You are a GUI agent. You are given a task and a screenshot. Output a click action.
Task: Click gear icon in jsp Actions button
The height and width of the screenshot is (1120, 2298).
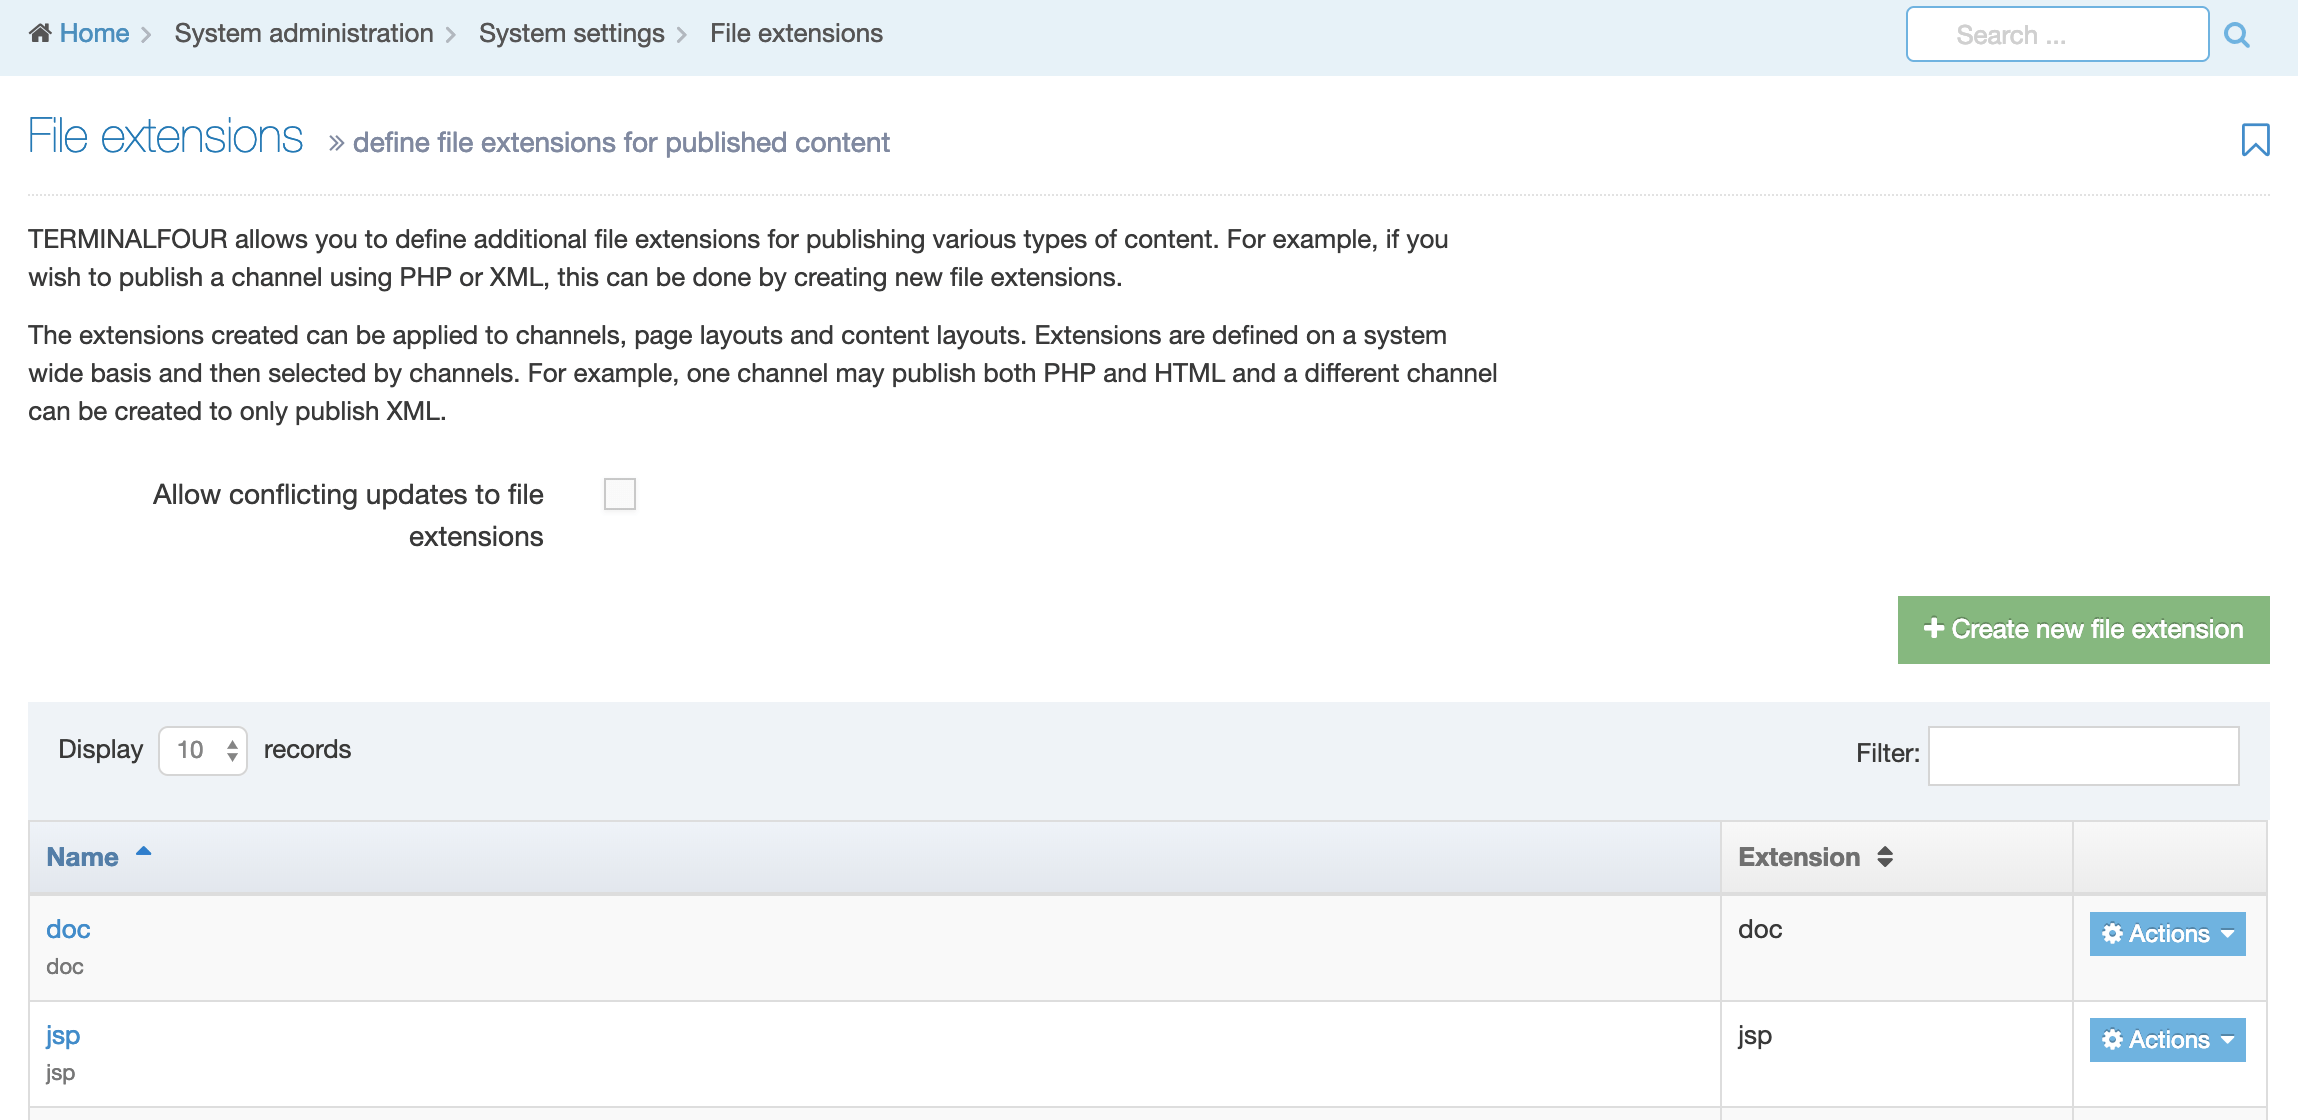pos(2112,1040)
